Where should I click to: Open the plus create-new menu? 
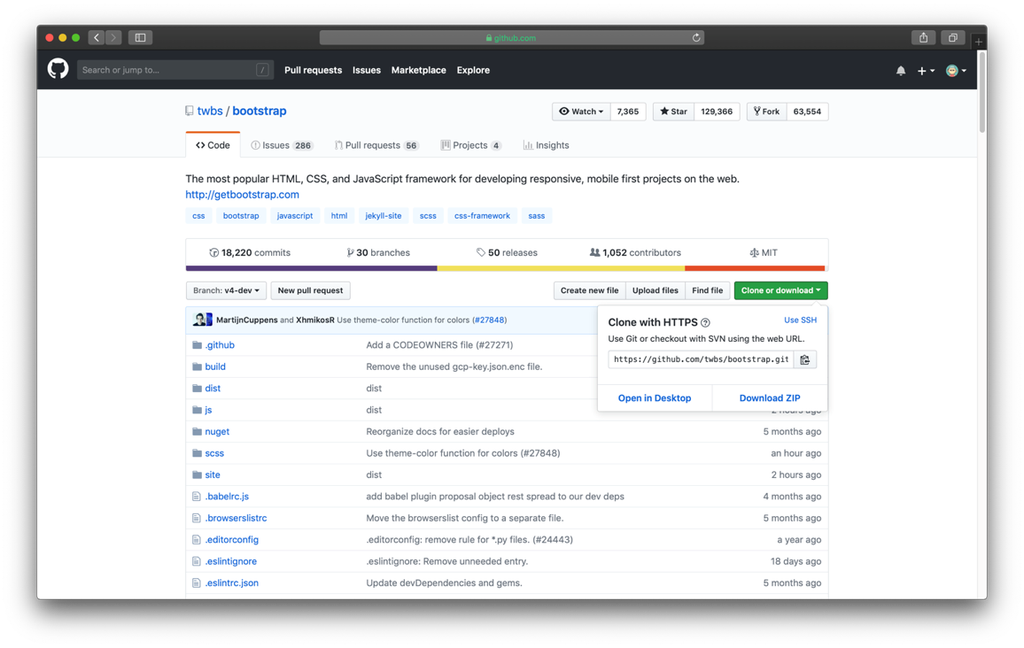pyautogui.click(x=925, y=71)
